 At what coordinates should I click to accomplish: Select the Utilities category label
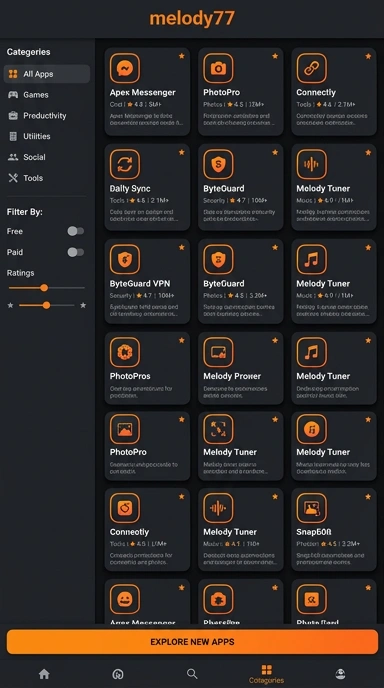pyautogui.click(x=37, y=136)
